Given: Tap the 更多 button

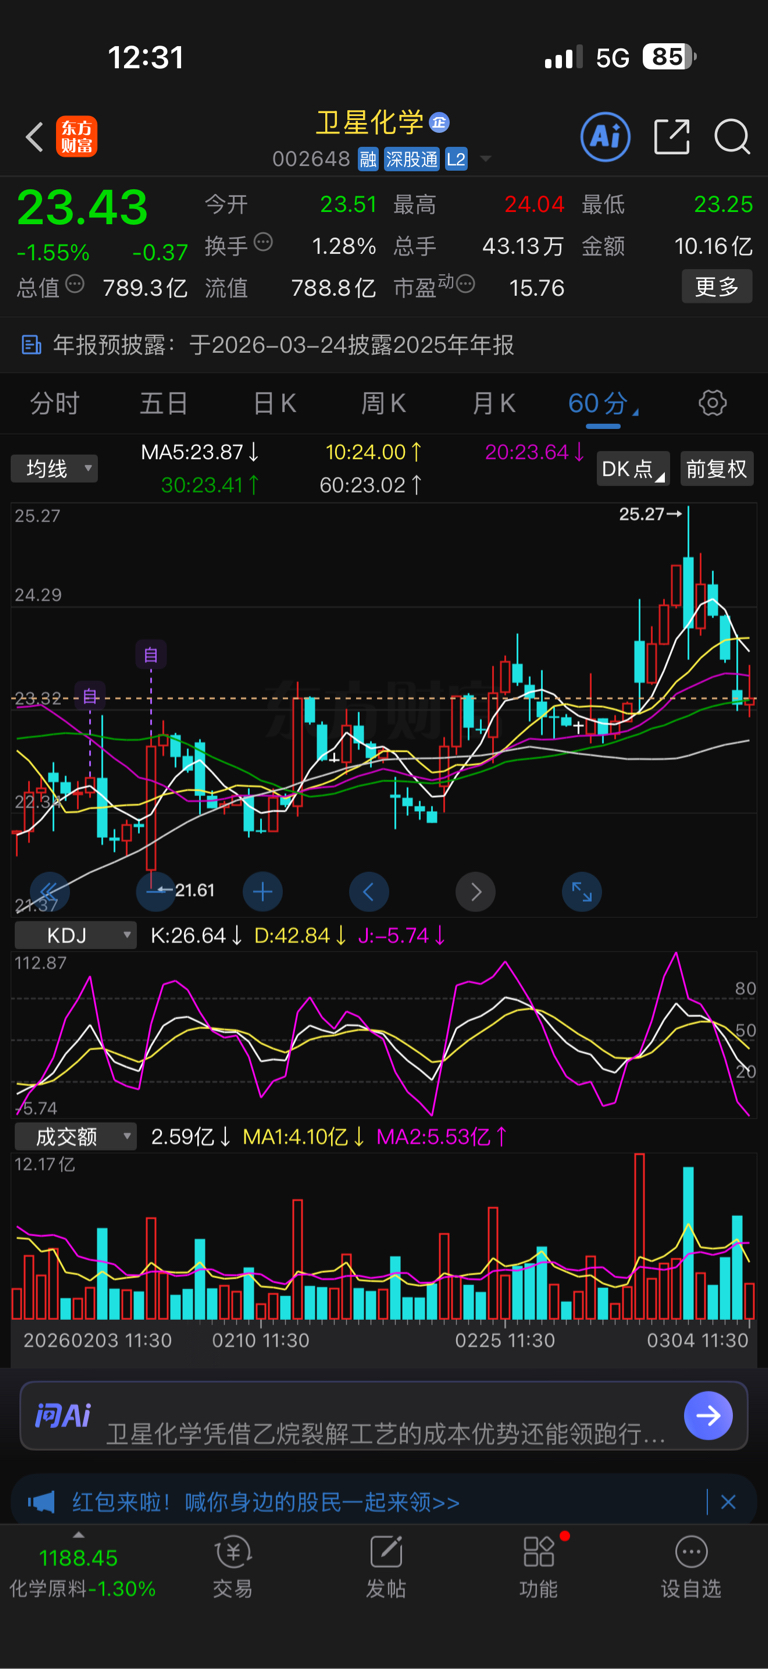Looking at the screenshot, I should (717, 287).
